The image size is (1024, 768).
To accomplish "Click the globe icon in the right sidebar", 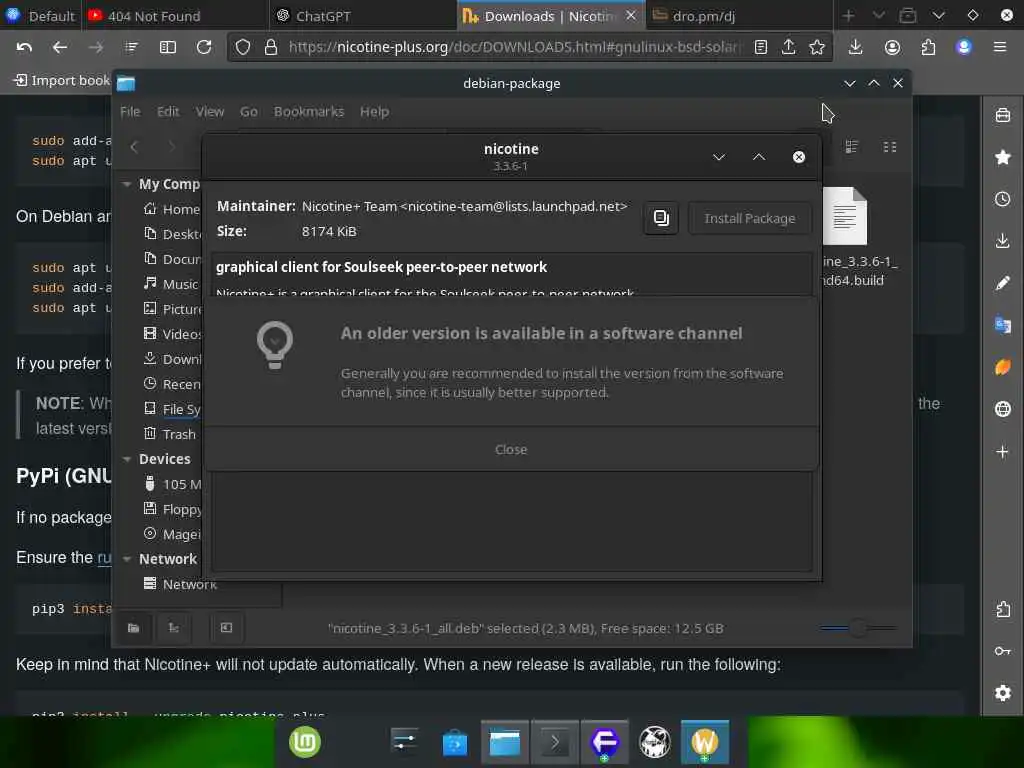I will [x=1002, y=409].
